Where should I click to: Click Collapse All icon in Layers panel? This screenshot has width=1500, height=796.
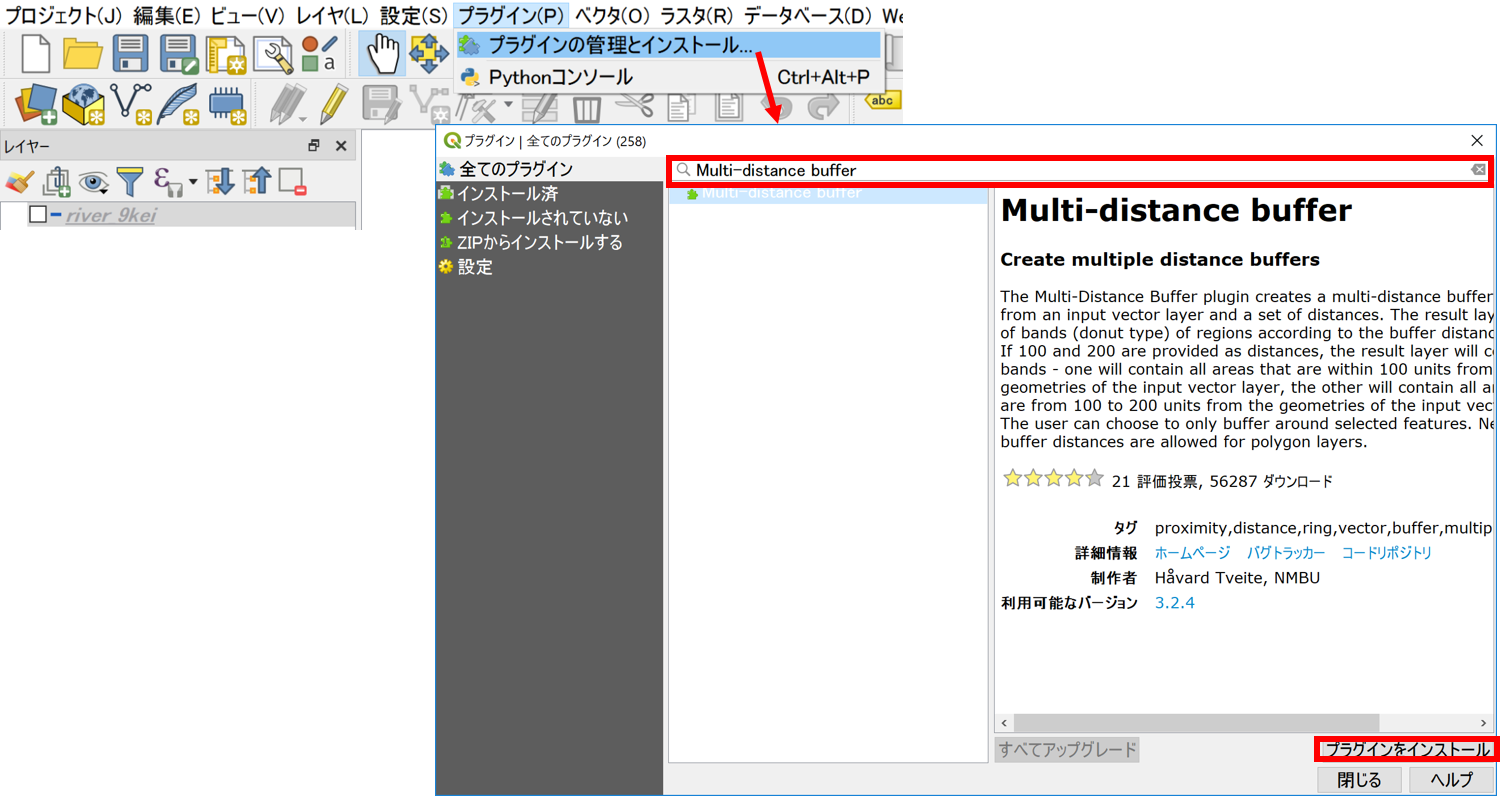point(256,181)
